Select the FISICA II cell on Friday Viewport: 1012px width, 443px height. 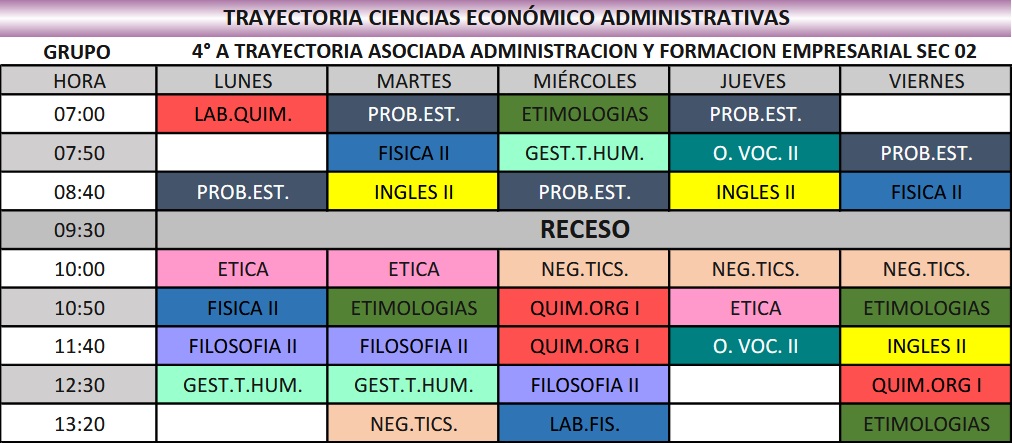coord(926,191)
